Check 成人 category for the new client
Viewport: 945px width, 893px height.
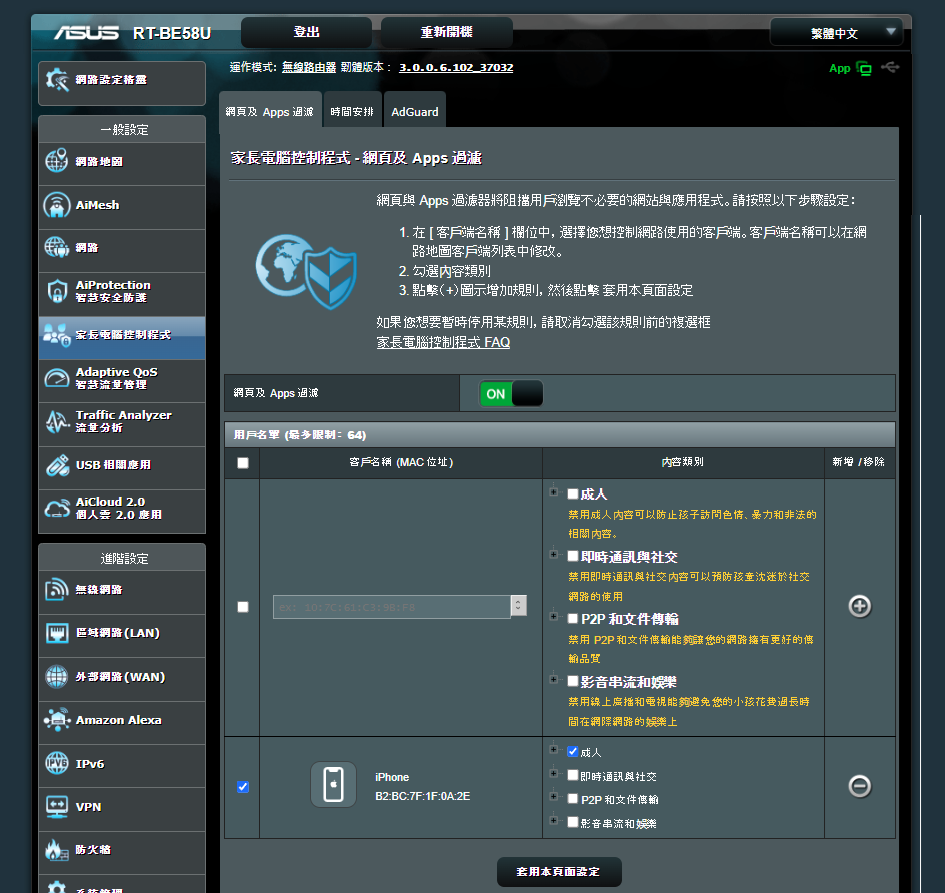(573, 494)
